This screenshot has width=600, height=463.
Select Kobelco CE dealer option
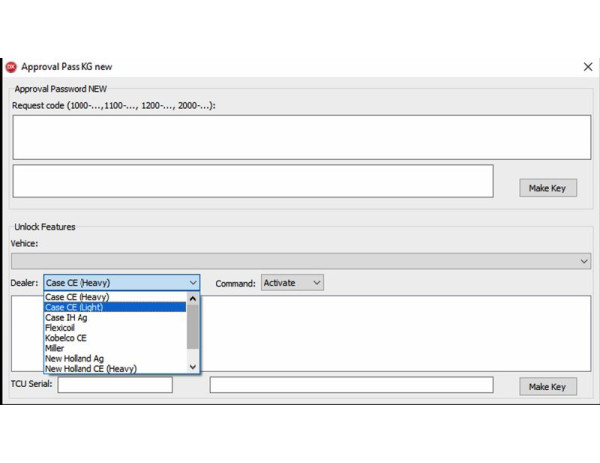point(115,338)
